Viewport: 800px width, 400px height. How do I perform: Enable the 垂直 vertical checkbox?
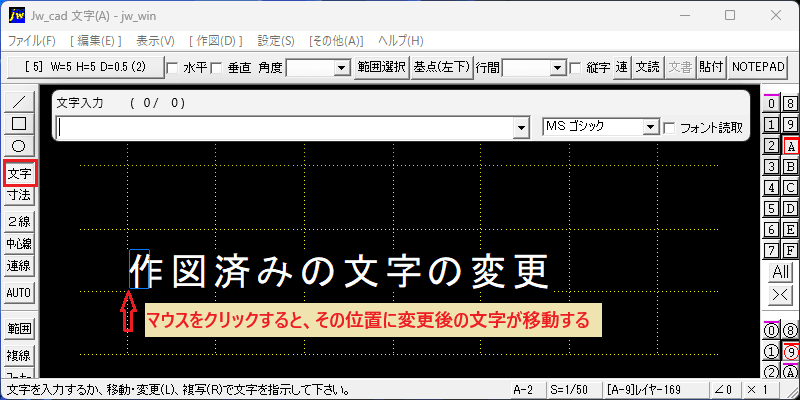(217, 68)
